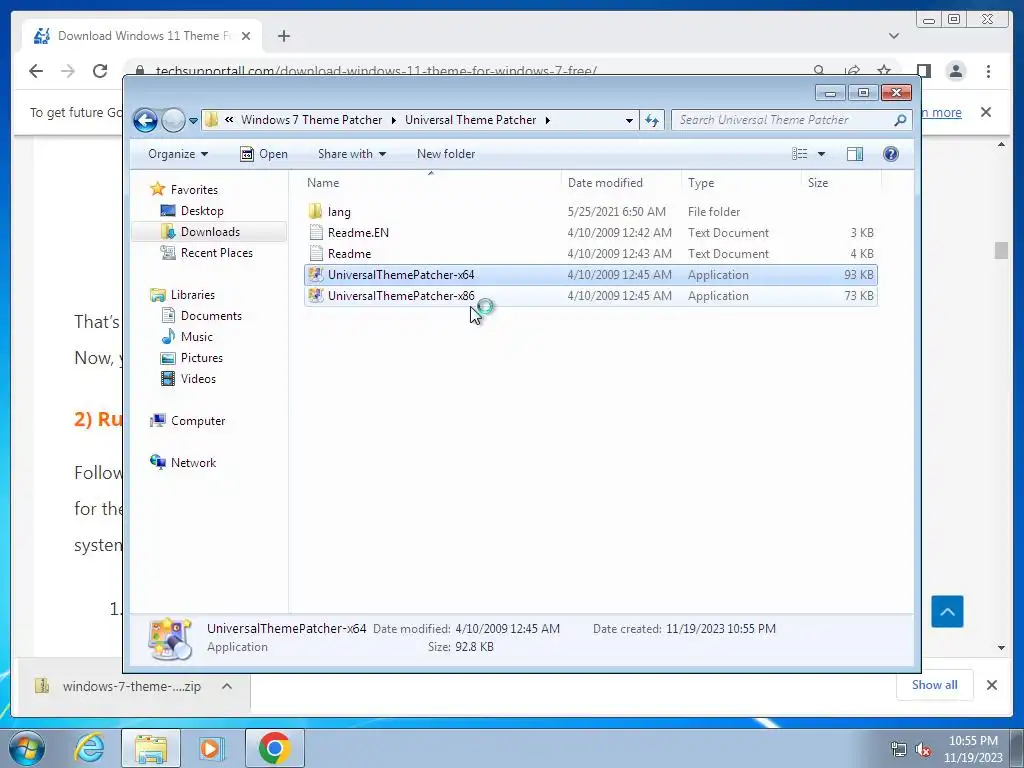The height and width of the screenshot is (768, 1024).
Task: Open Windows Media Player from taskbar
Action: [x=210, y=748]
